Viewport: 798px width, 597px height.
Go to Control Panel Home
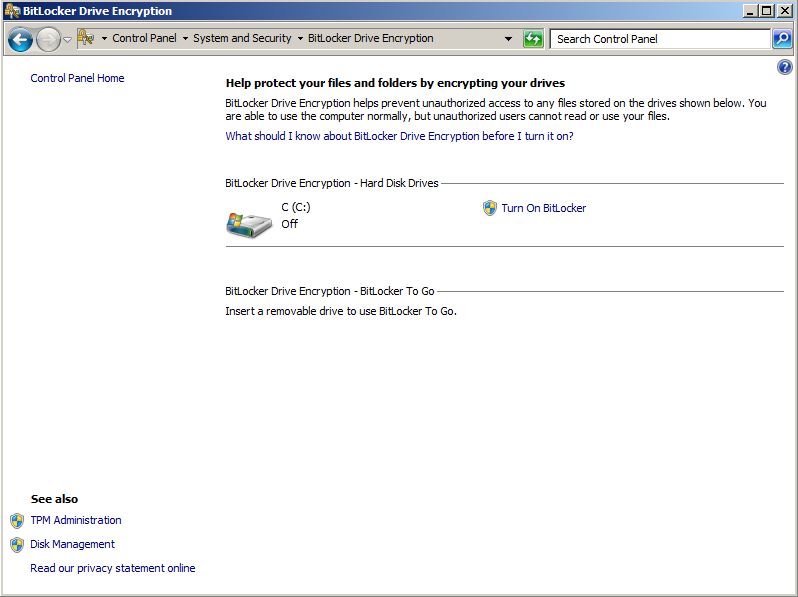pos(77,78)
